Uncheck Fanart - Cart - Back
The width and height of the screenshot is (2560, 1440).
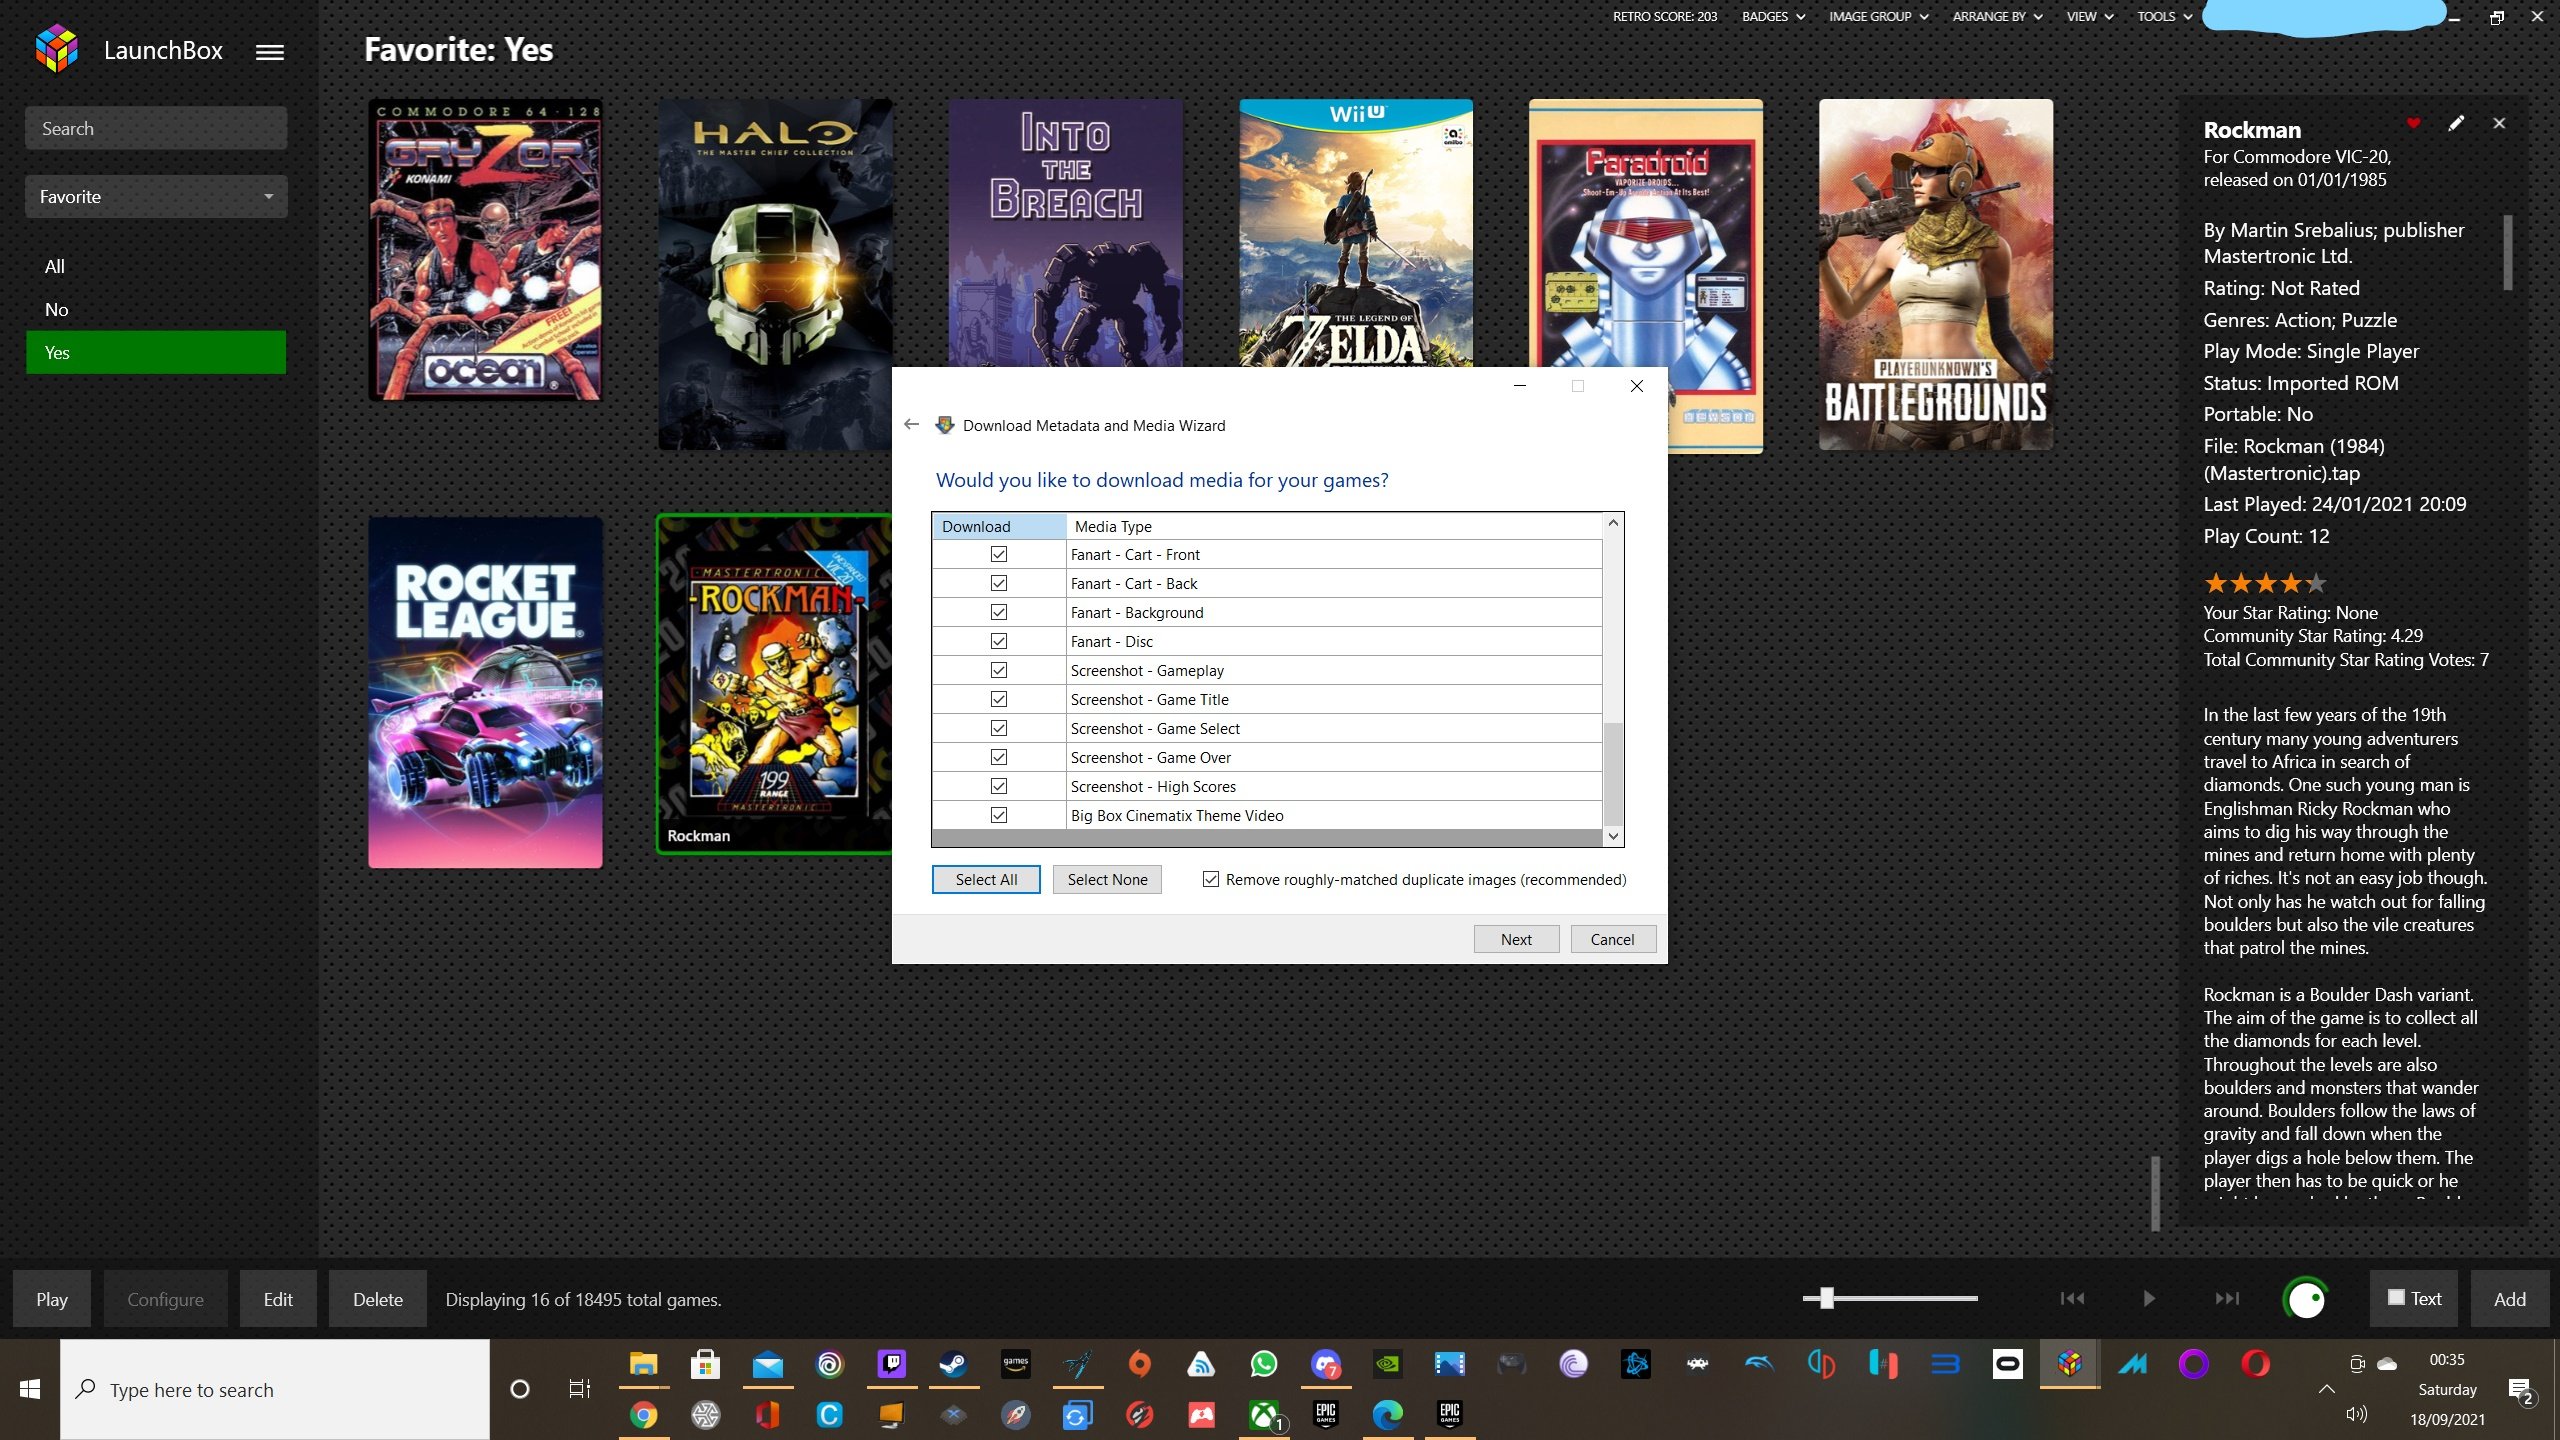tap(999, 583)
